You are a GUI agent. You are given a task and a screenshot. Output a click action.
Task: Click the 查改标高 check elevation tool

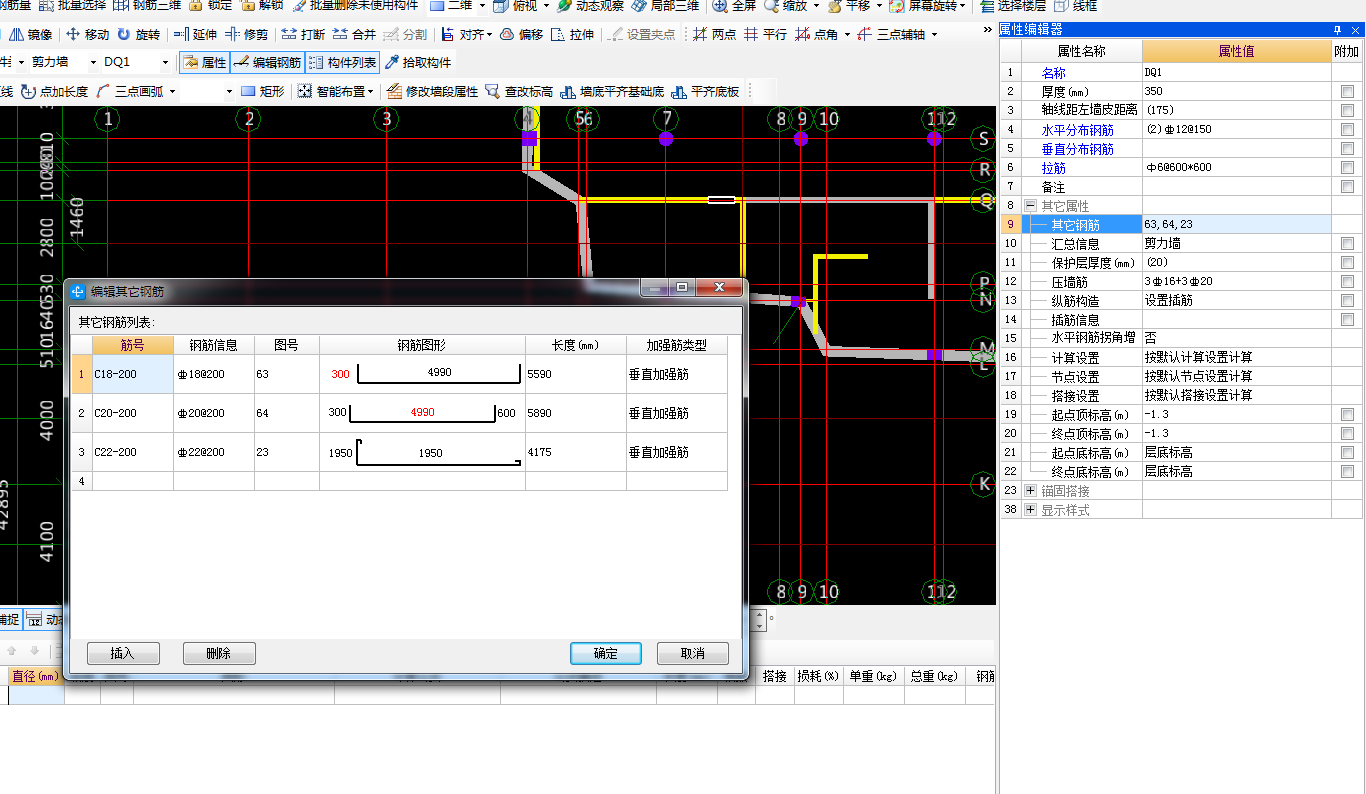519,91
